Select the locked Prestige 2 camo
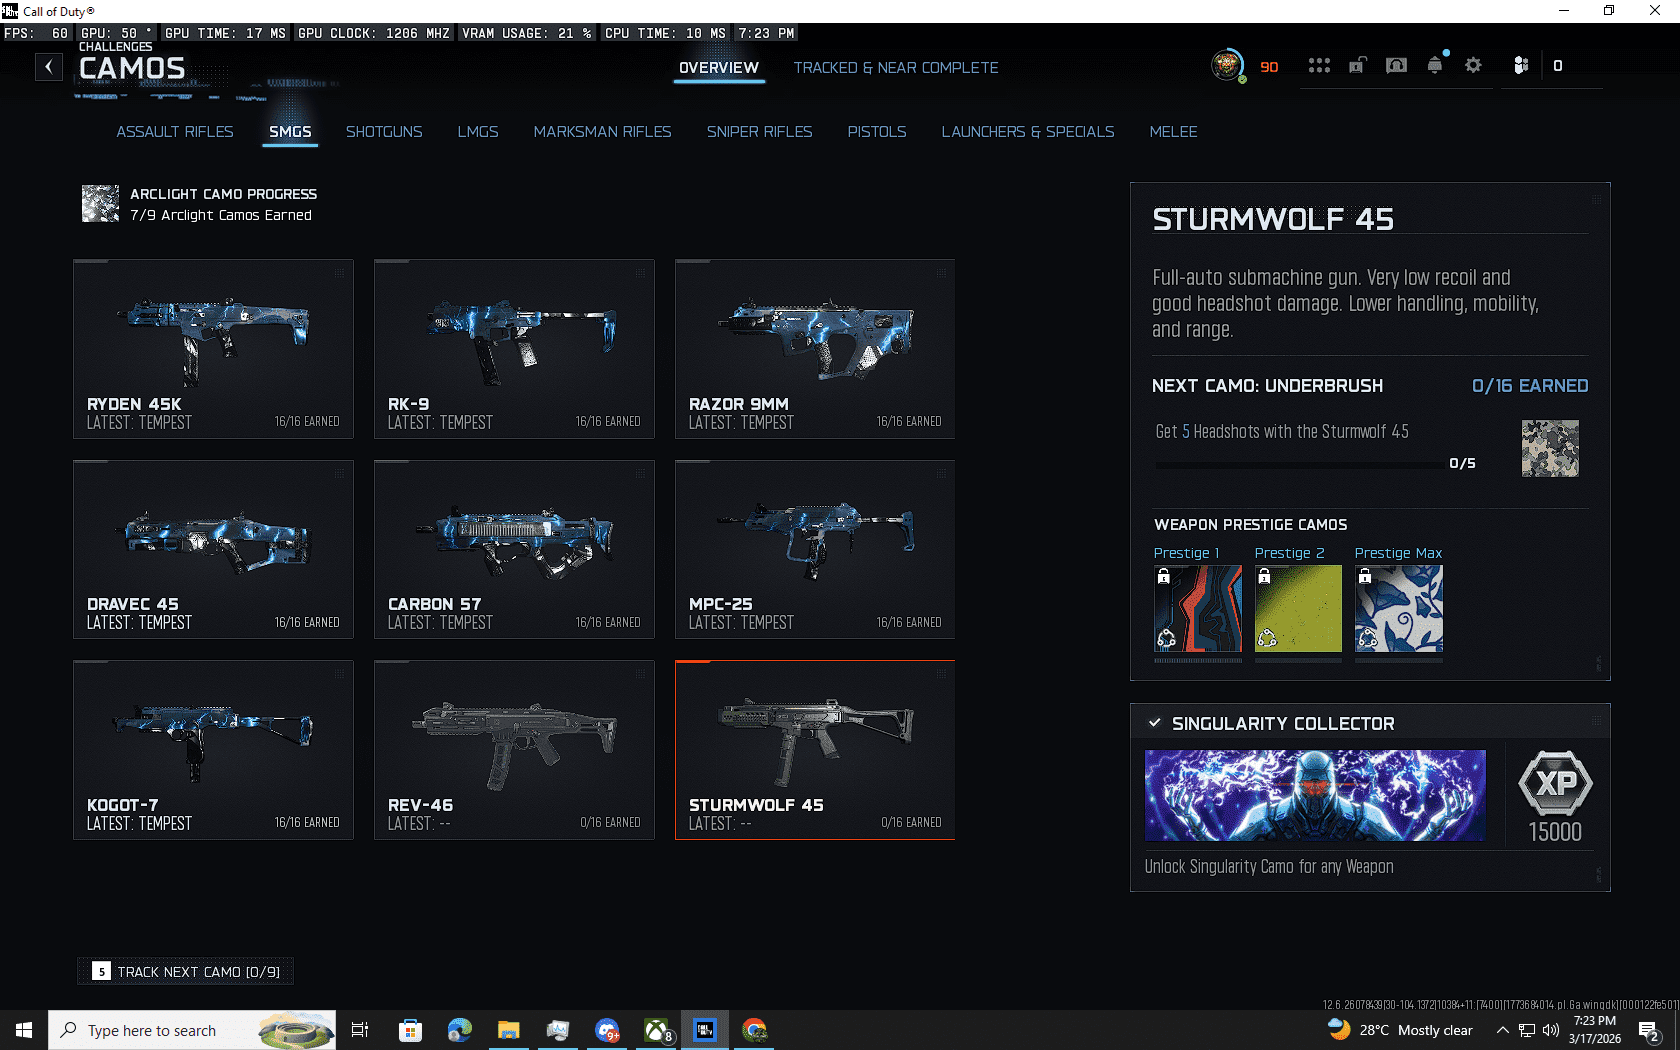The height and width of the screenshot is (1050, 1680). [1298, 609]
